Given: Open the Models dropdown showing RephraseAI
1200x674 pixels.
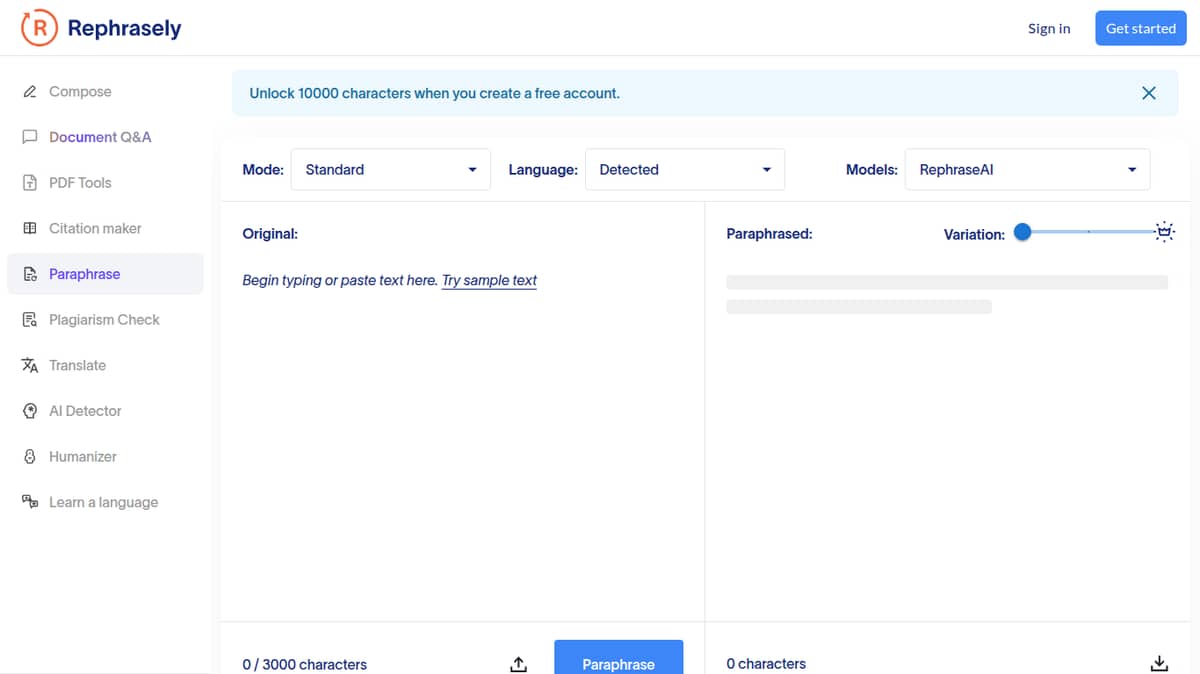Looking at the screenshot, I should tap(1028, 170).
